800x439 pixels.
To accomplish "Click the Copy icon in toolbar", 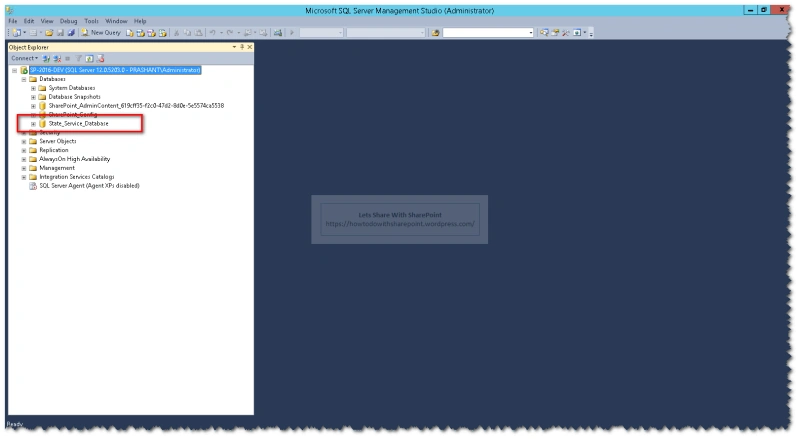I will click(x=188, y=33).
